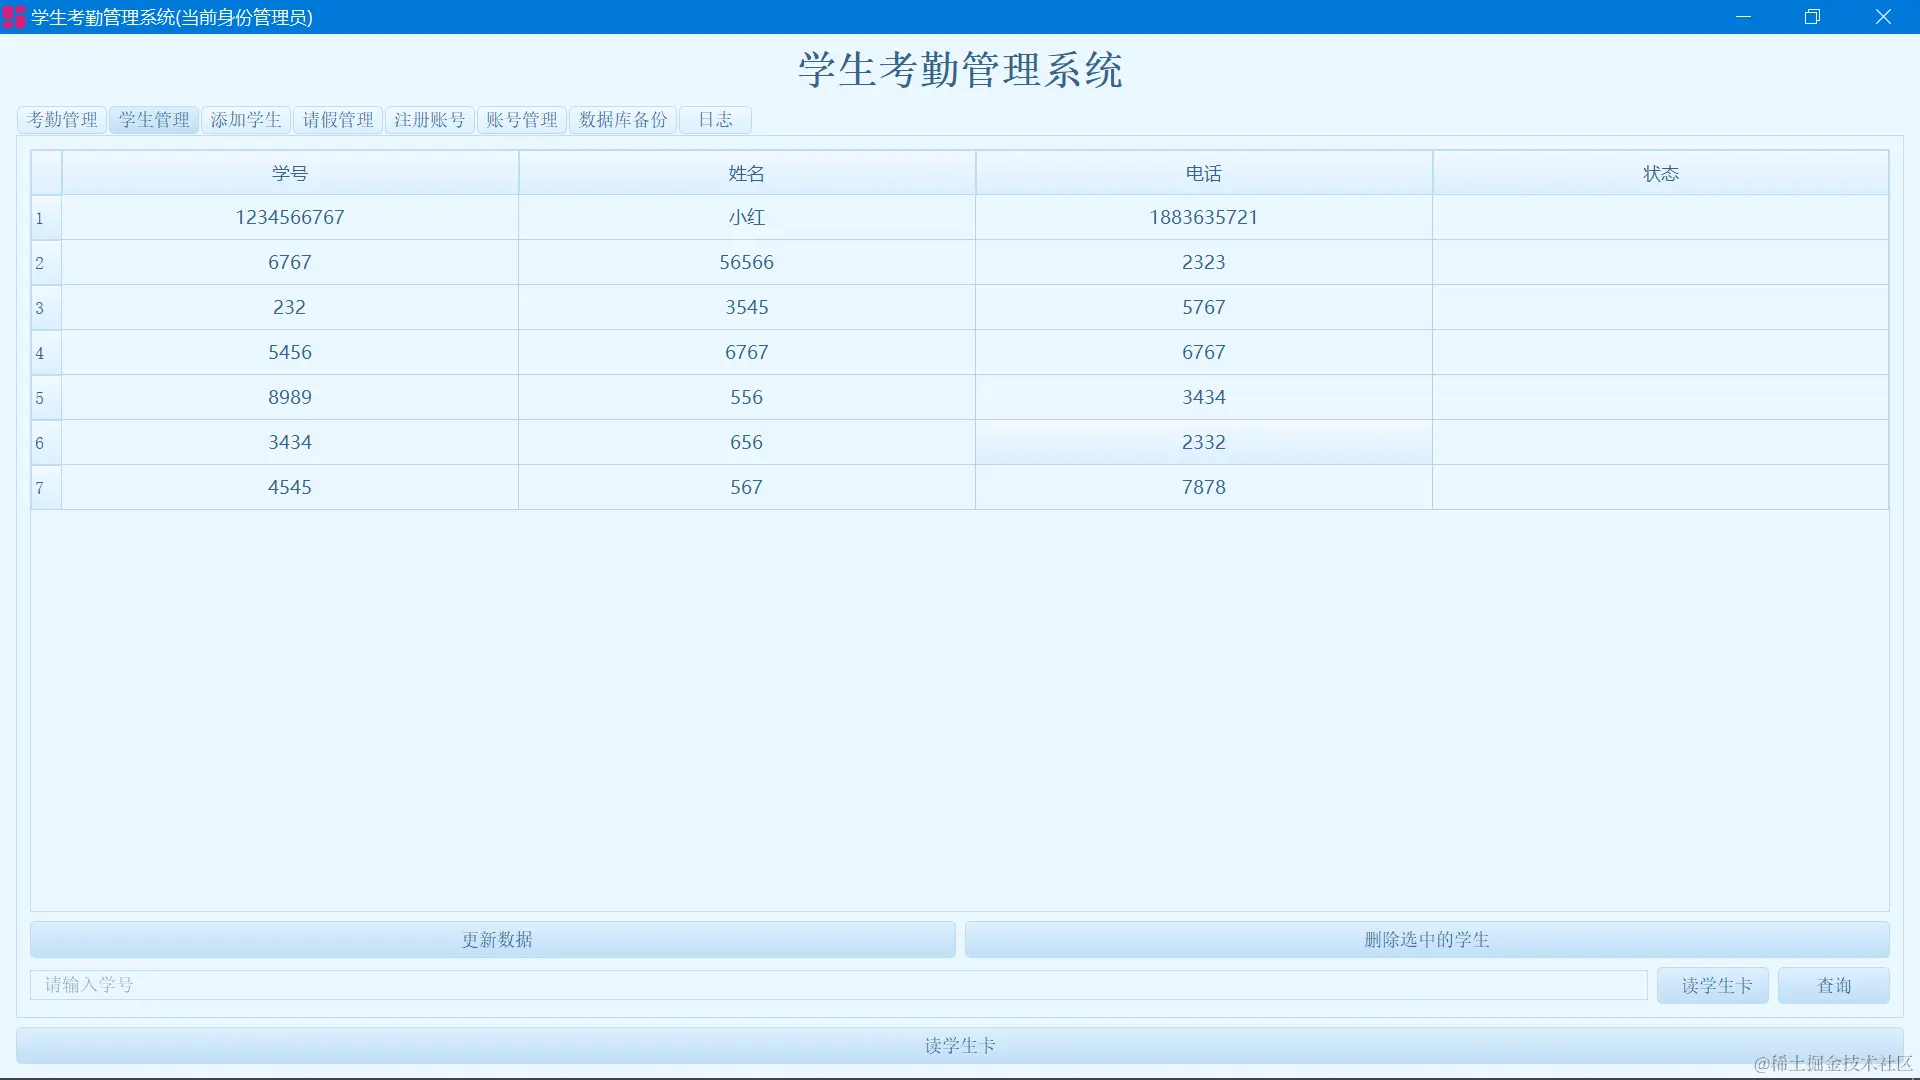Click the 状态 column header

(1661, 174)
